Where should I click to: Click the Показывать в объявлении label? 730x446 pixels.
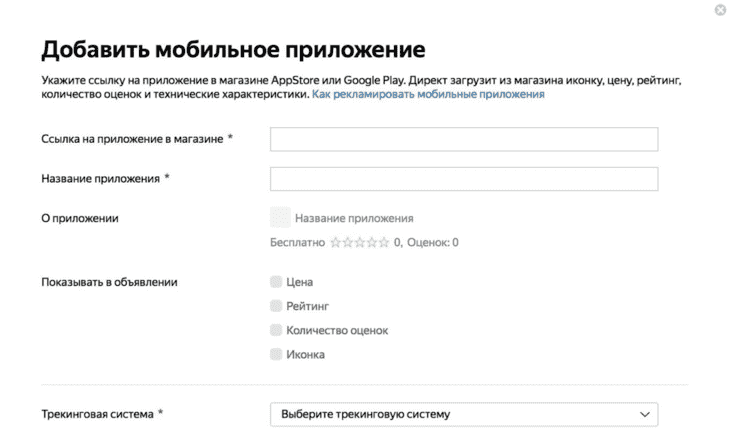109,282
